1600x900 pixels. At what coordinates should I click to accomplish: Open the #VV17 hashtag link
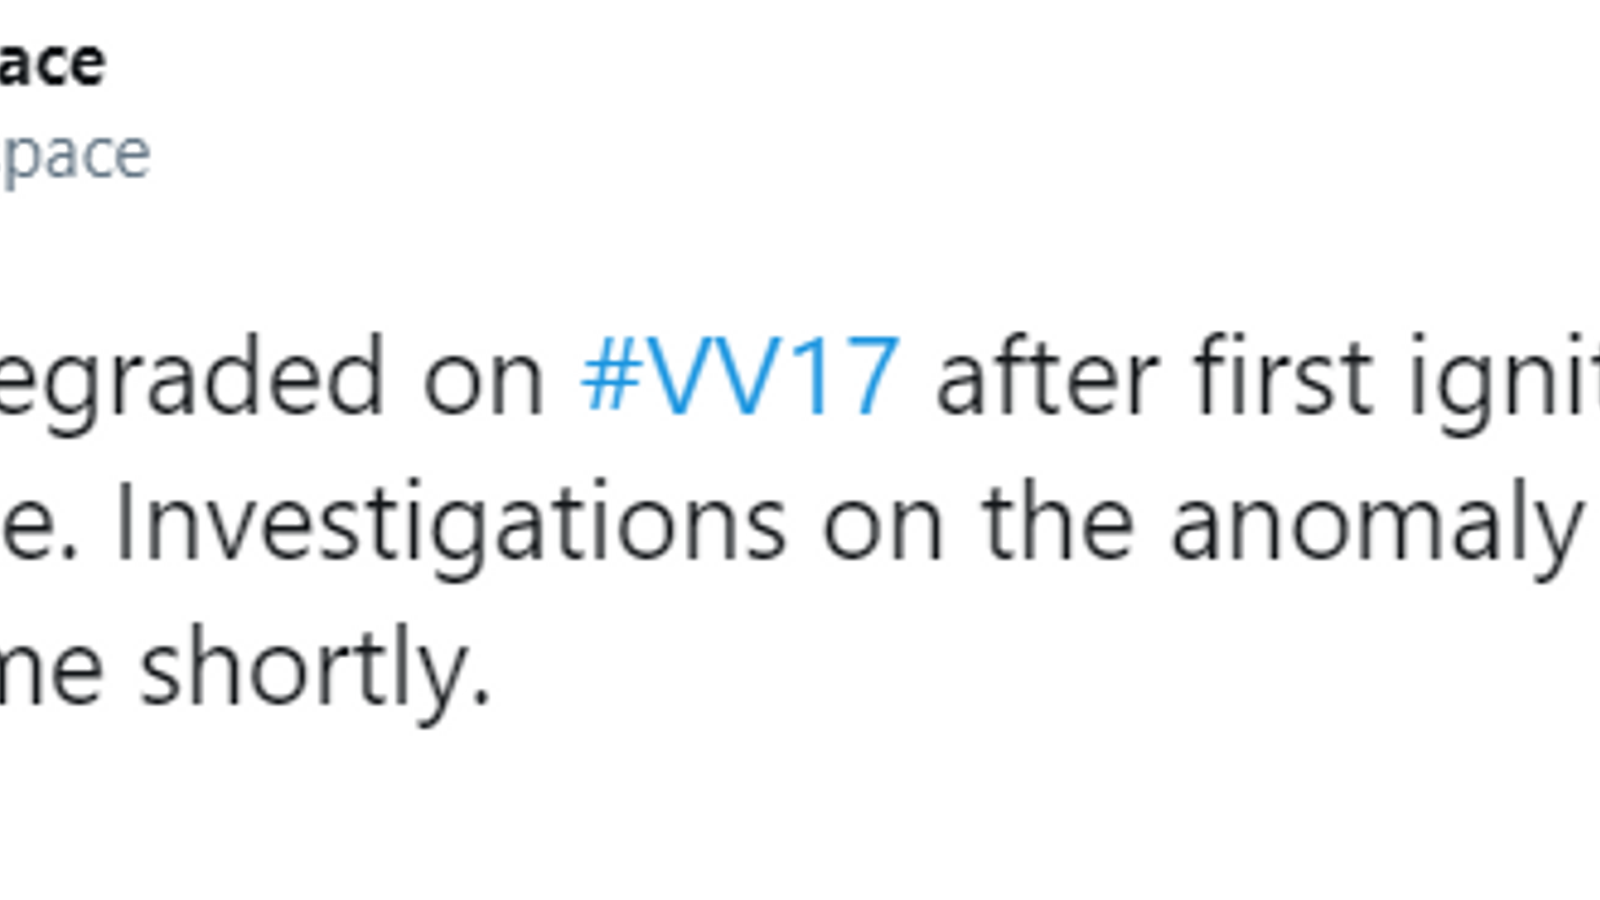coord(740,377)
